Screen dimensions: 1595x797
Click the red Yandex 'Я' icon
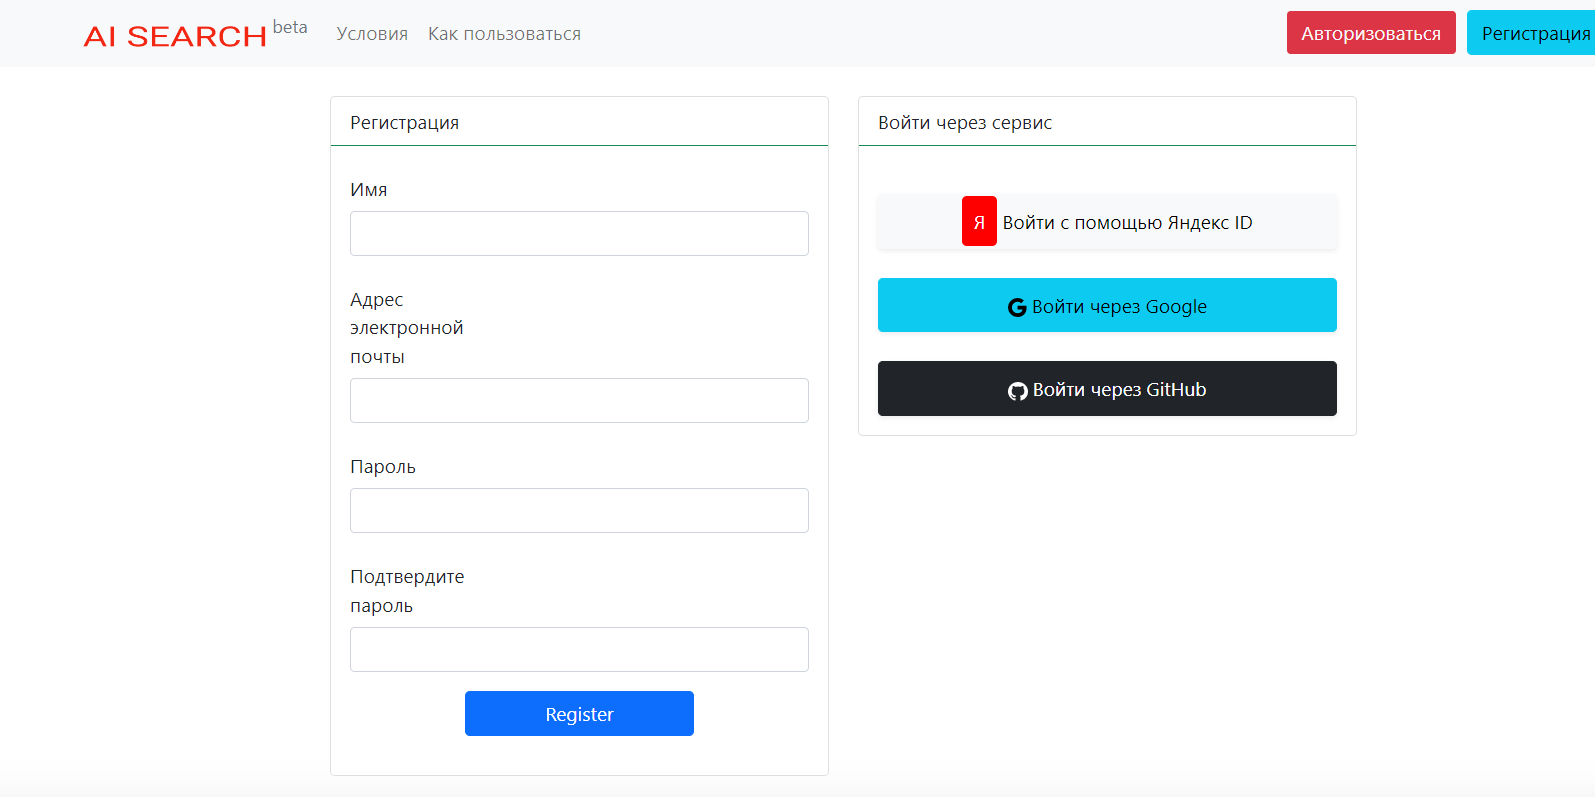click(979, 221)
